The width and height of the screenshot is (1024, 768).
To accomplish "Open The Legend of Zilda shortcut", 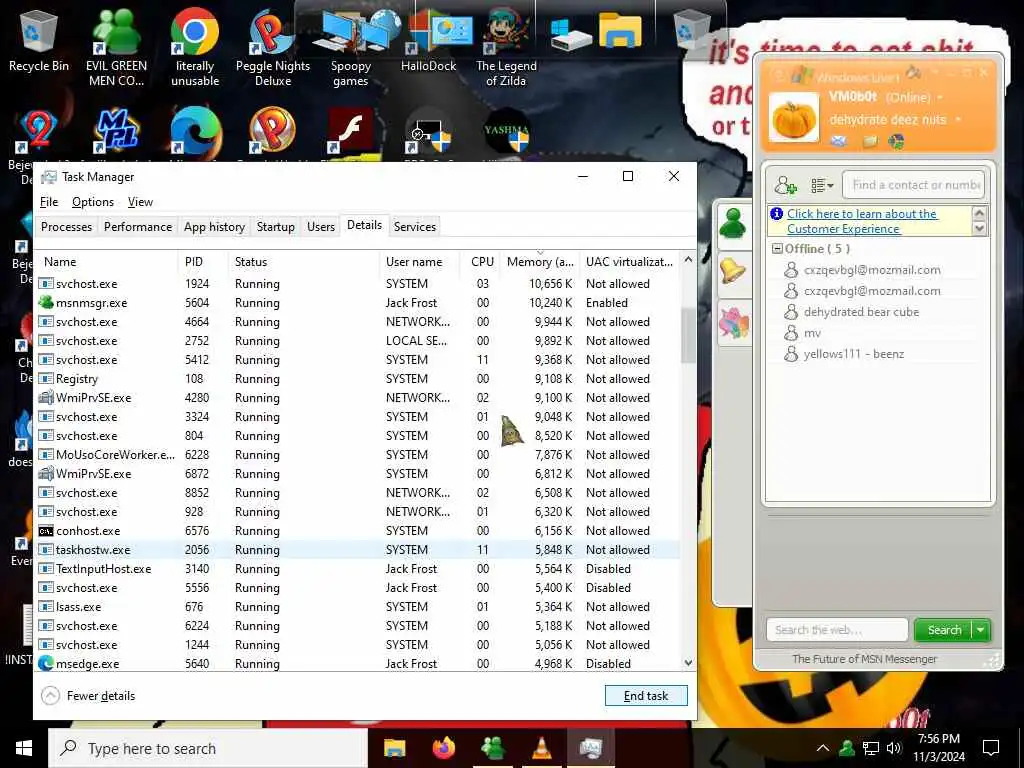I will coord(506,47).
